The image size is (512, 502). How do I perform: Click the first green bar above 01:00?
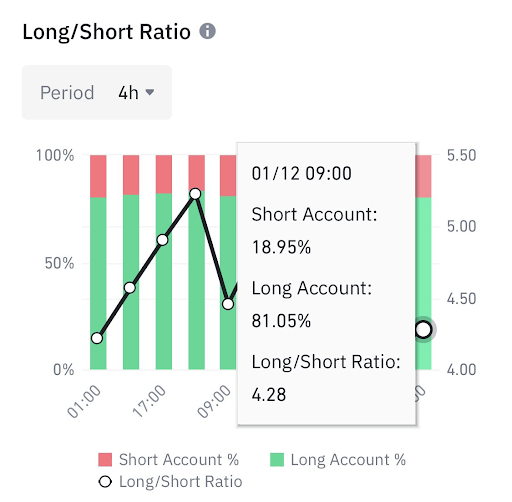[x=98, y=283]
